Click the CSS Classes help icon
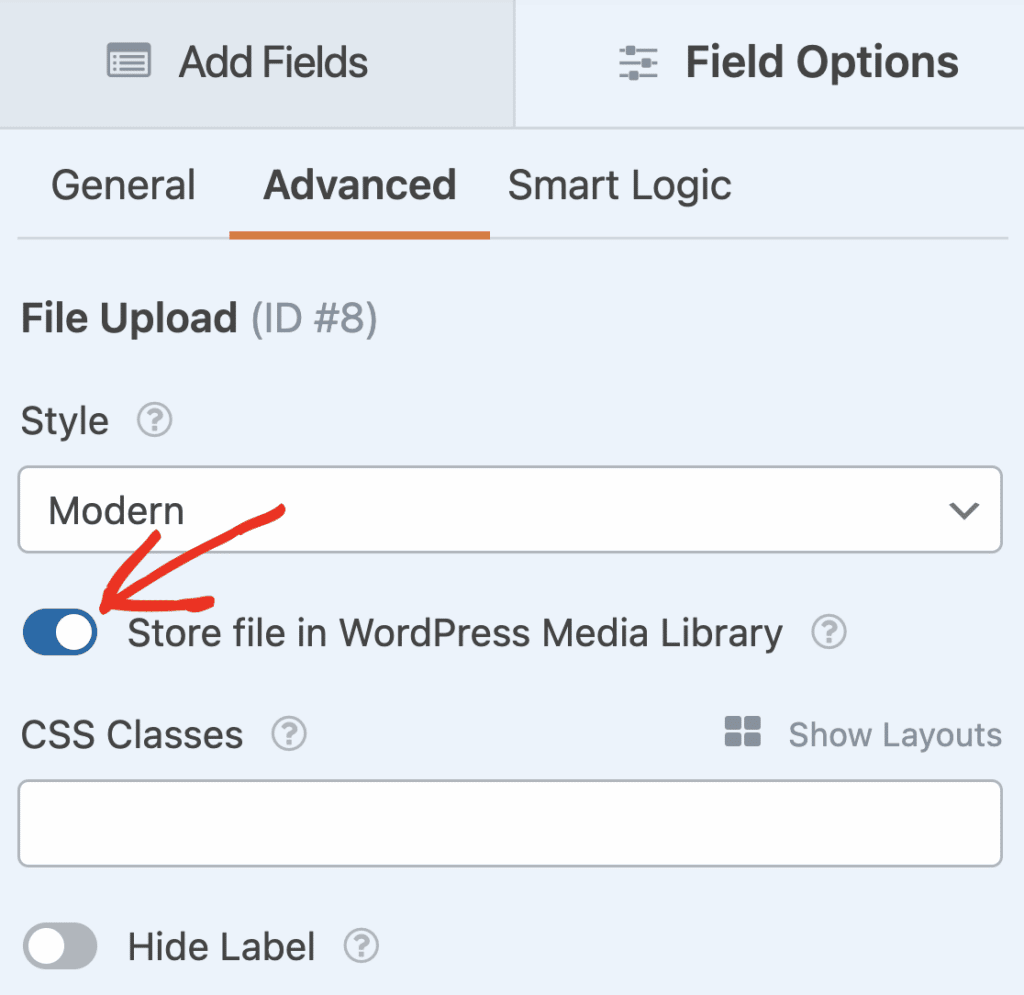1024x995 pixels. (x=289, y=735)
